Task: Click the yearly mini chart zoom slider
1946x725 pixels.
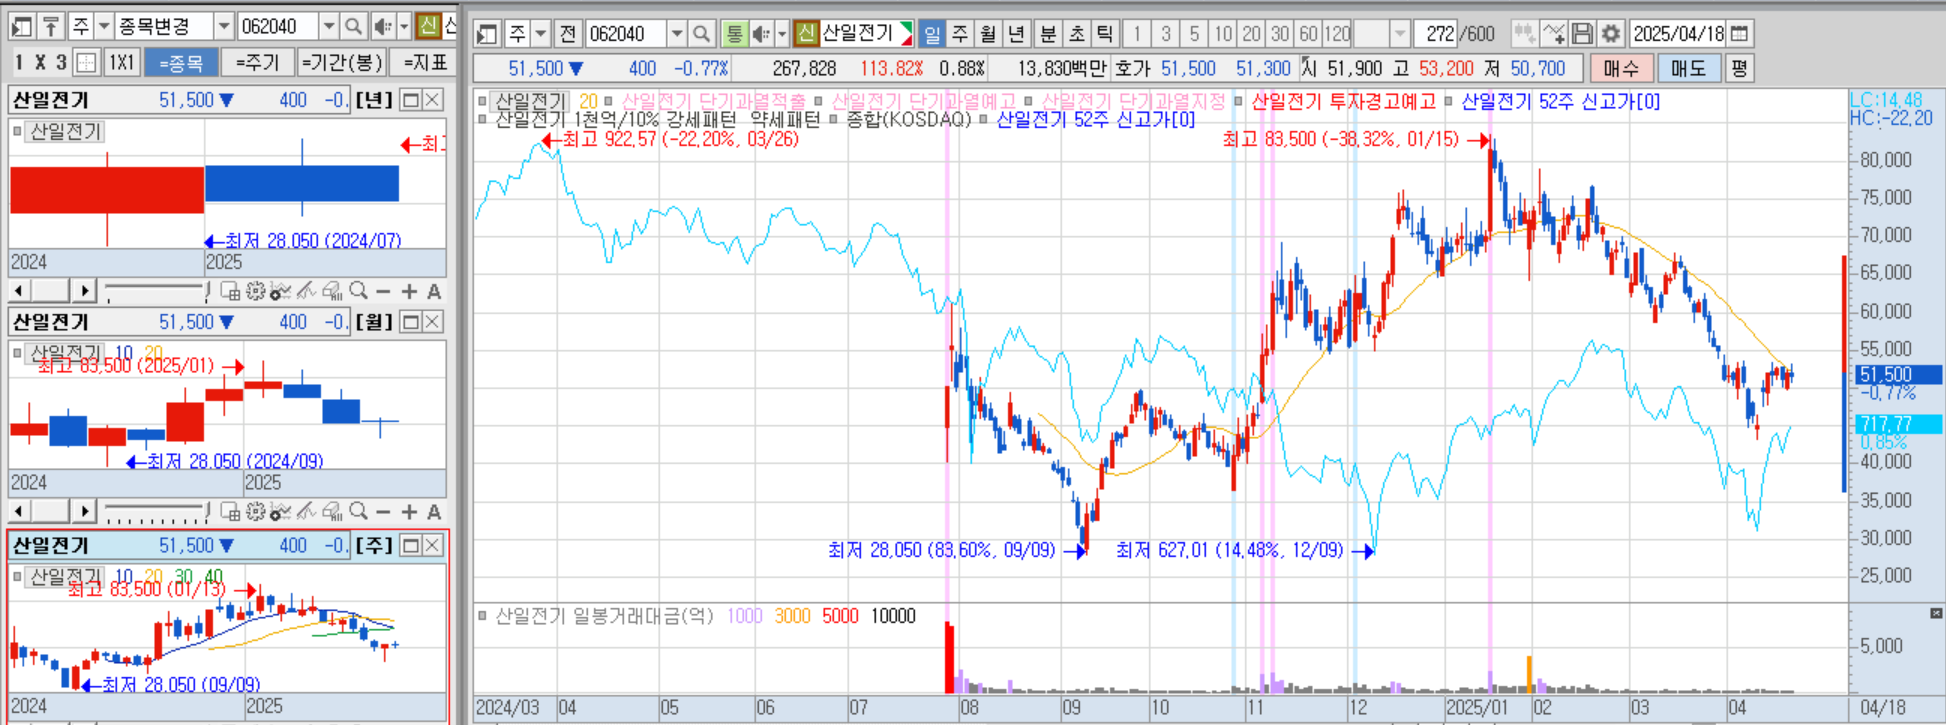Action: (156, 291)
